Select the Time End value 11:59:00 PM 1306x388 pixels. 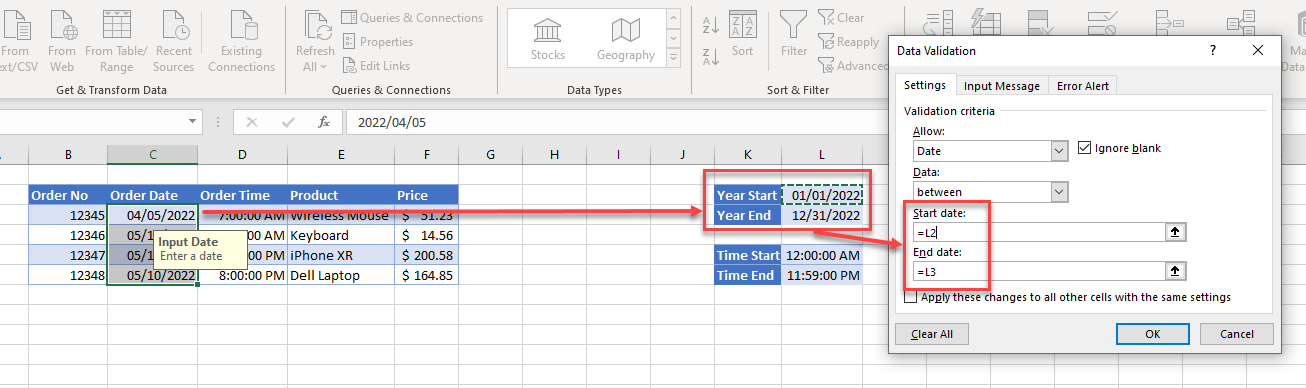click(x=822, y=275)
